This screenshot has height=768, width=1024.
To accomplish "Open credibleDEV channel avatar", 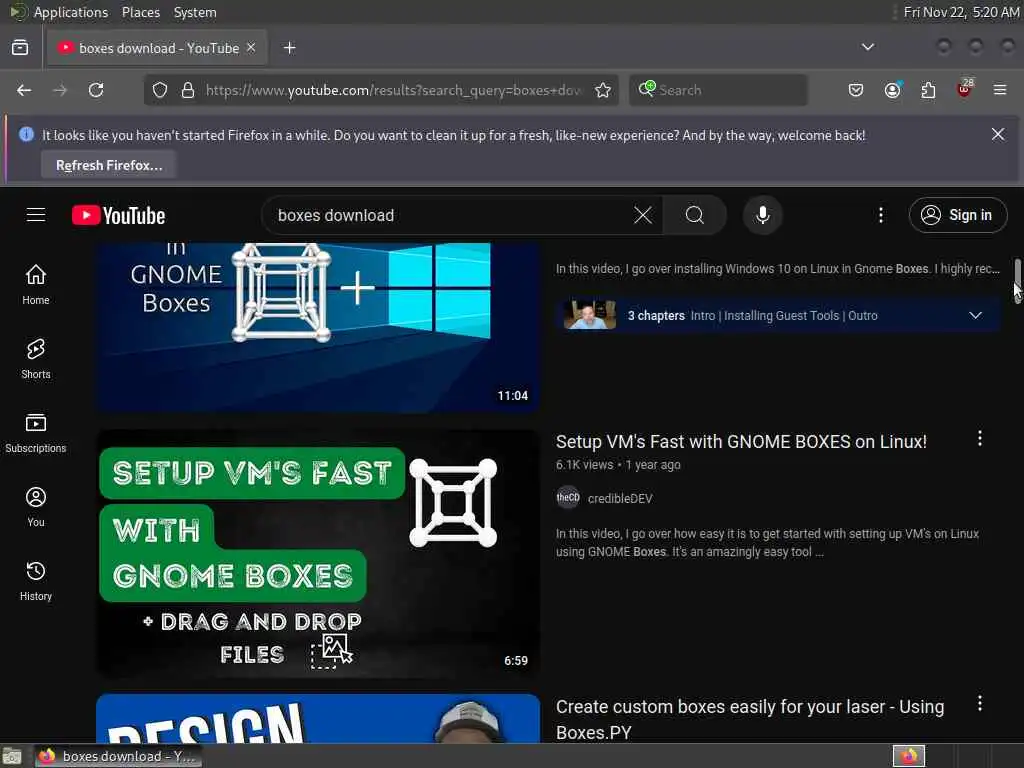I will coord(568,498).
